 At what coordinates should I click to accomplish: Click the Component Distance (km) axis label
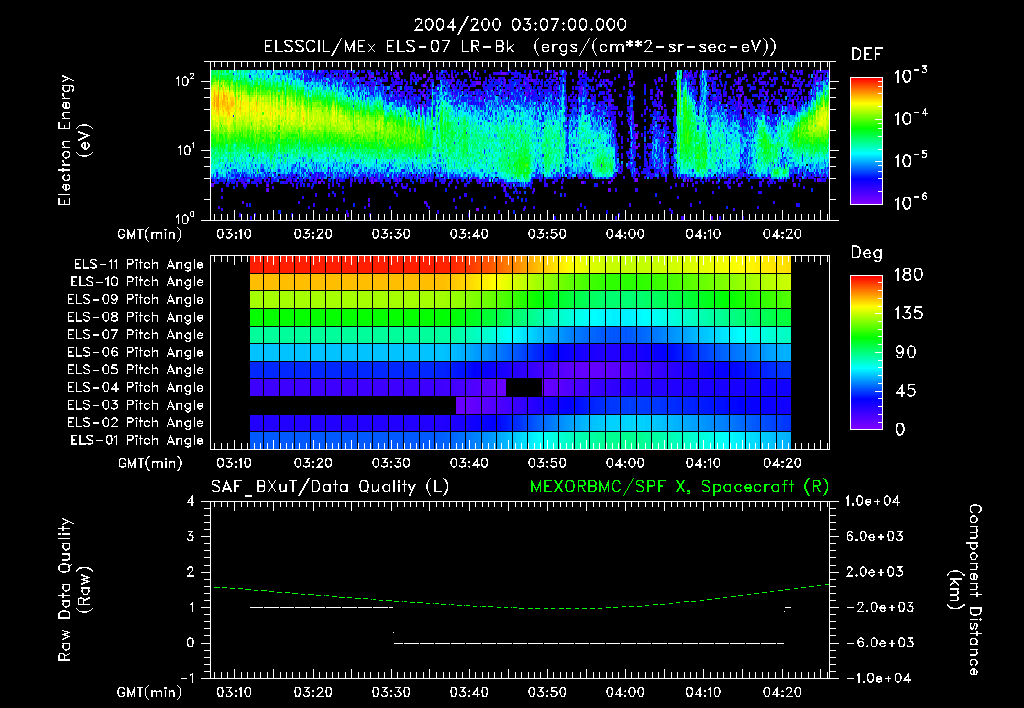pos(965,590)
